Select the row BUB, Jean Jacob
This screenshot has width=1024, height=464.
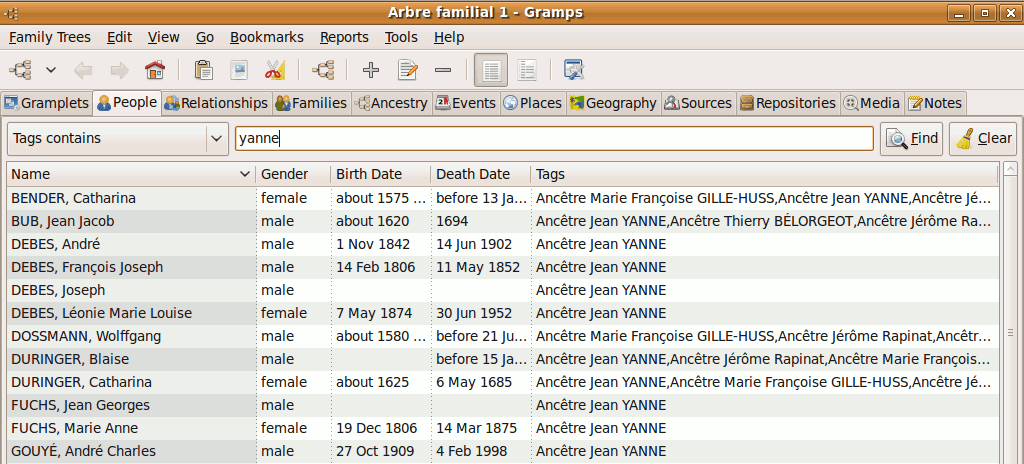click(x=503, y=222)
